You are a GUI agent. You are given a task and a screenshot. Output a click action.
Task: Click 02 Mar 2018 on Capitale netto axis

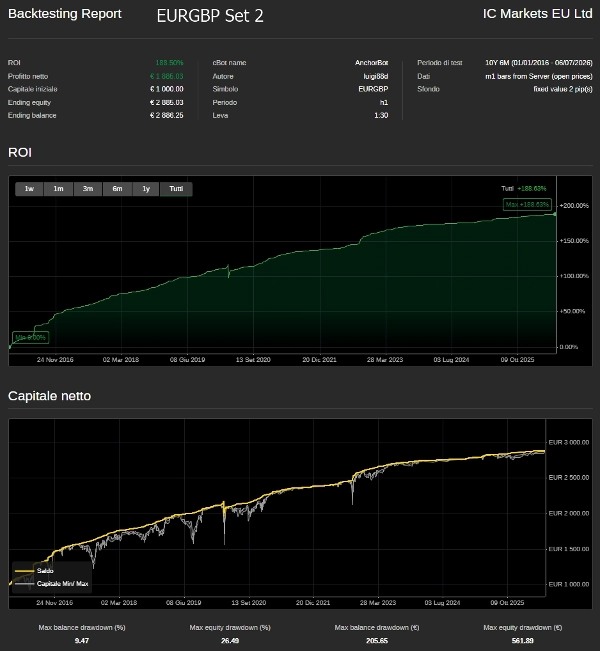[119, 602]
